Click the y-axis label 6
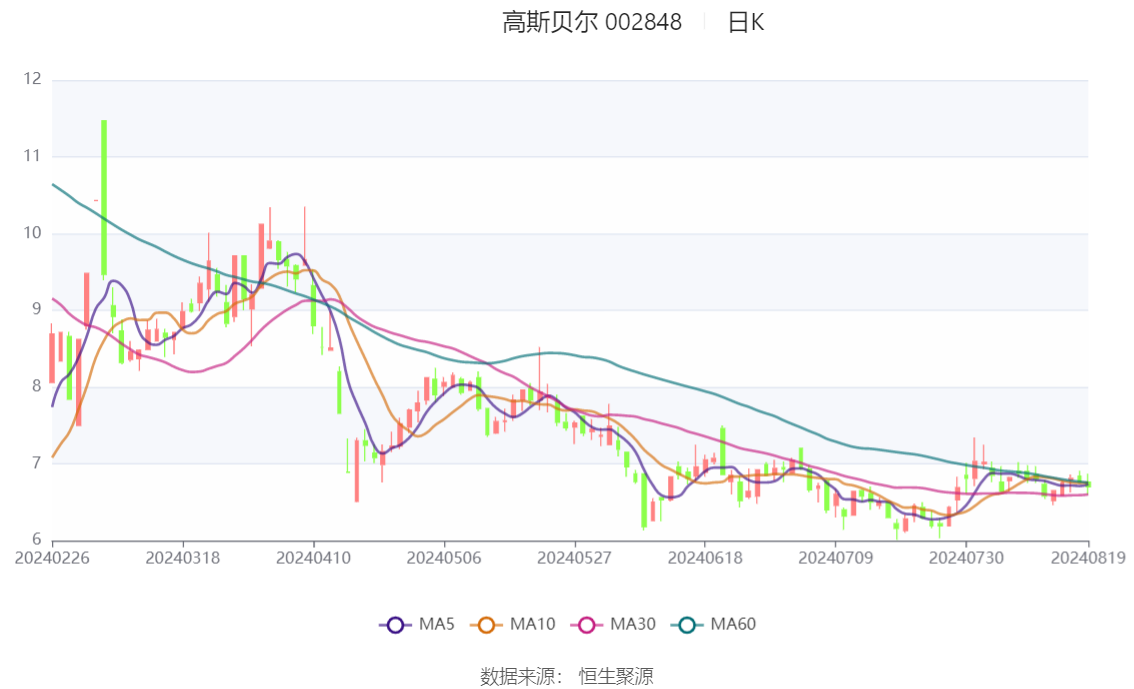 [x=37, y=539]
